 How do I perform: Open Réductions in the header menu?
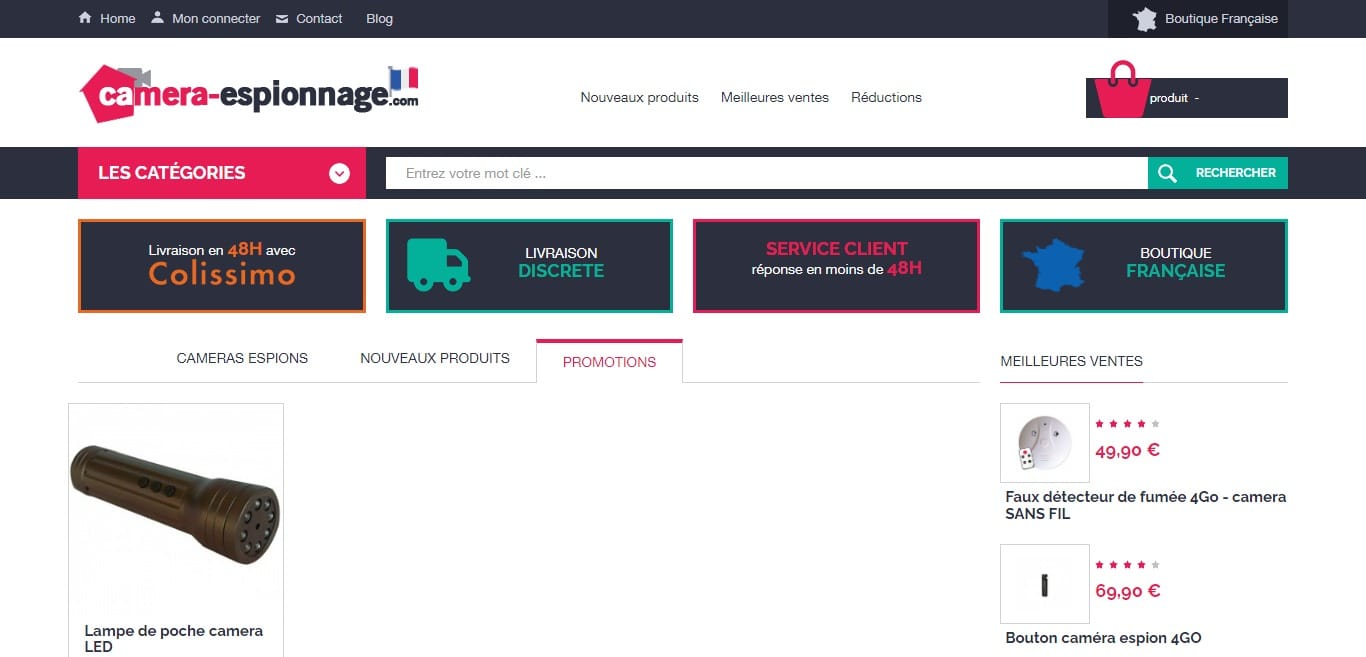(886, 97)
